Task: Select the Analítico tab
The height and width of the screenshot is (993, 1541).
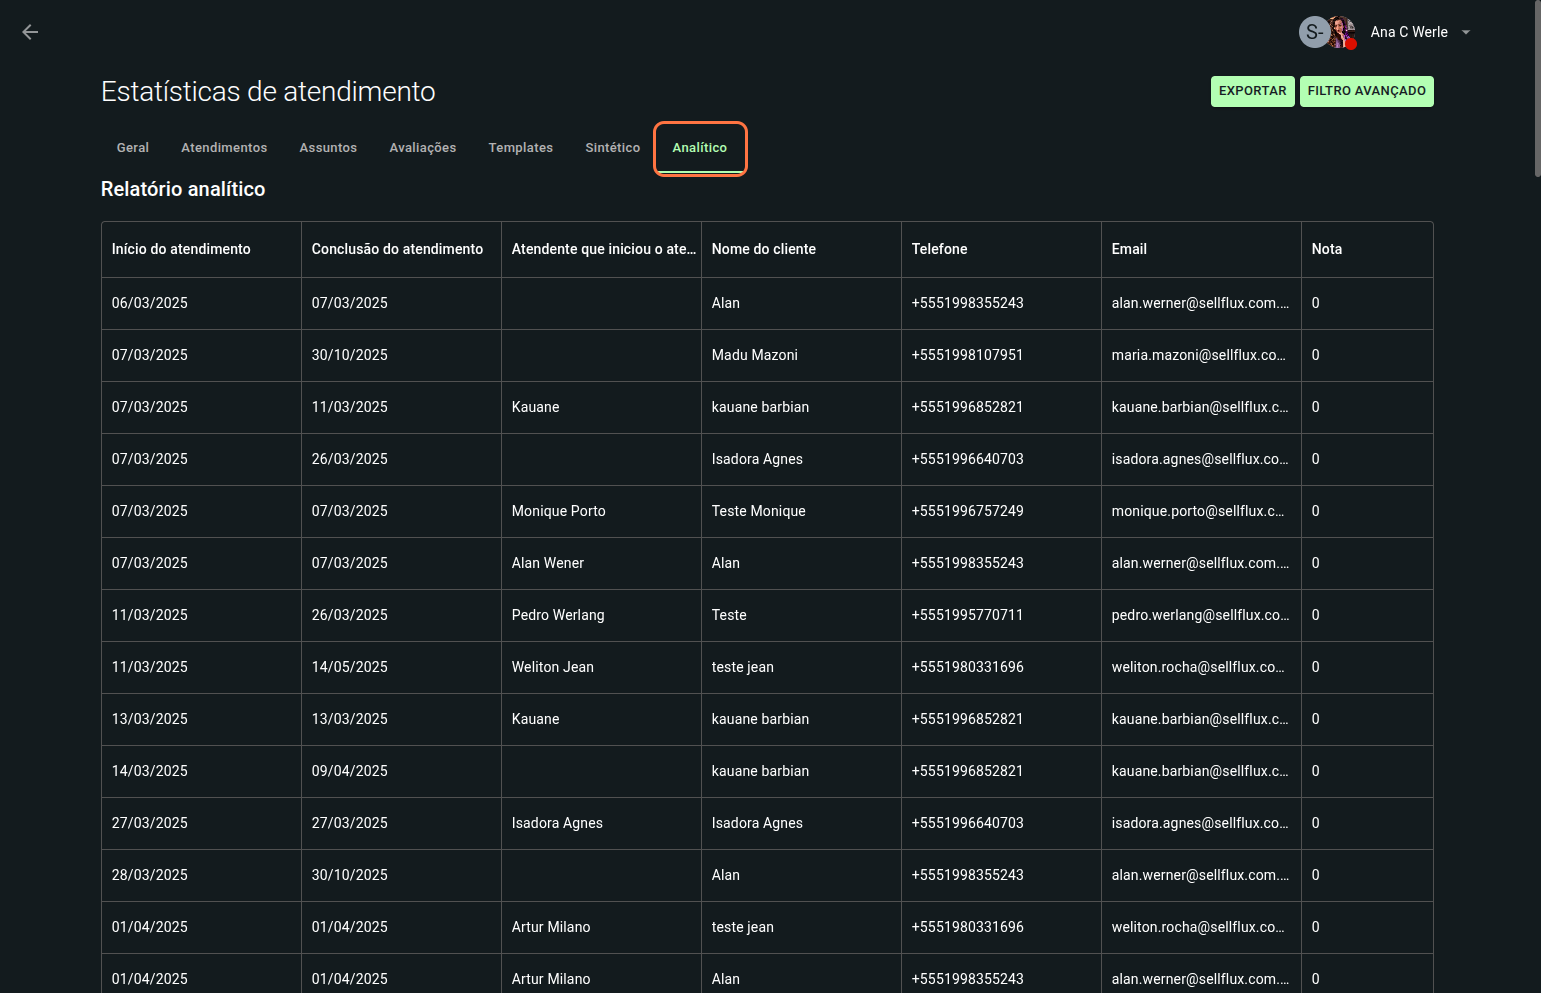Action: click(x=699, y=148)
